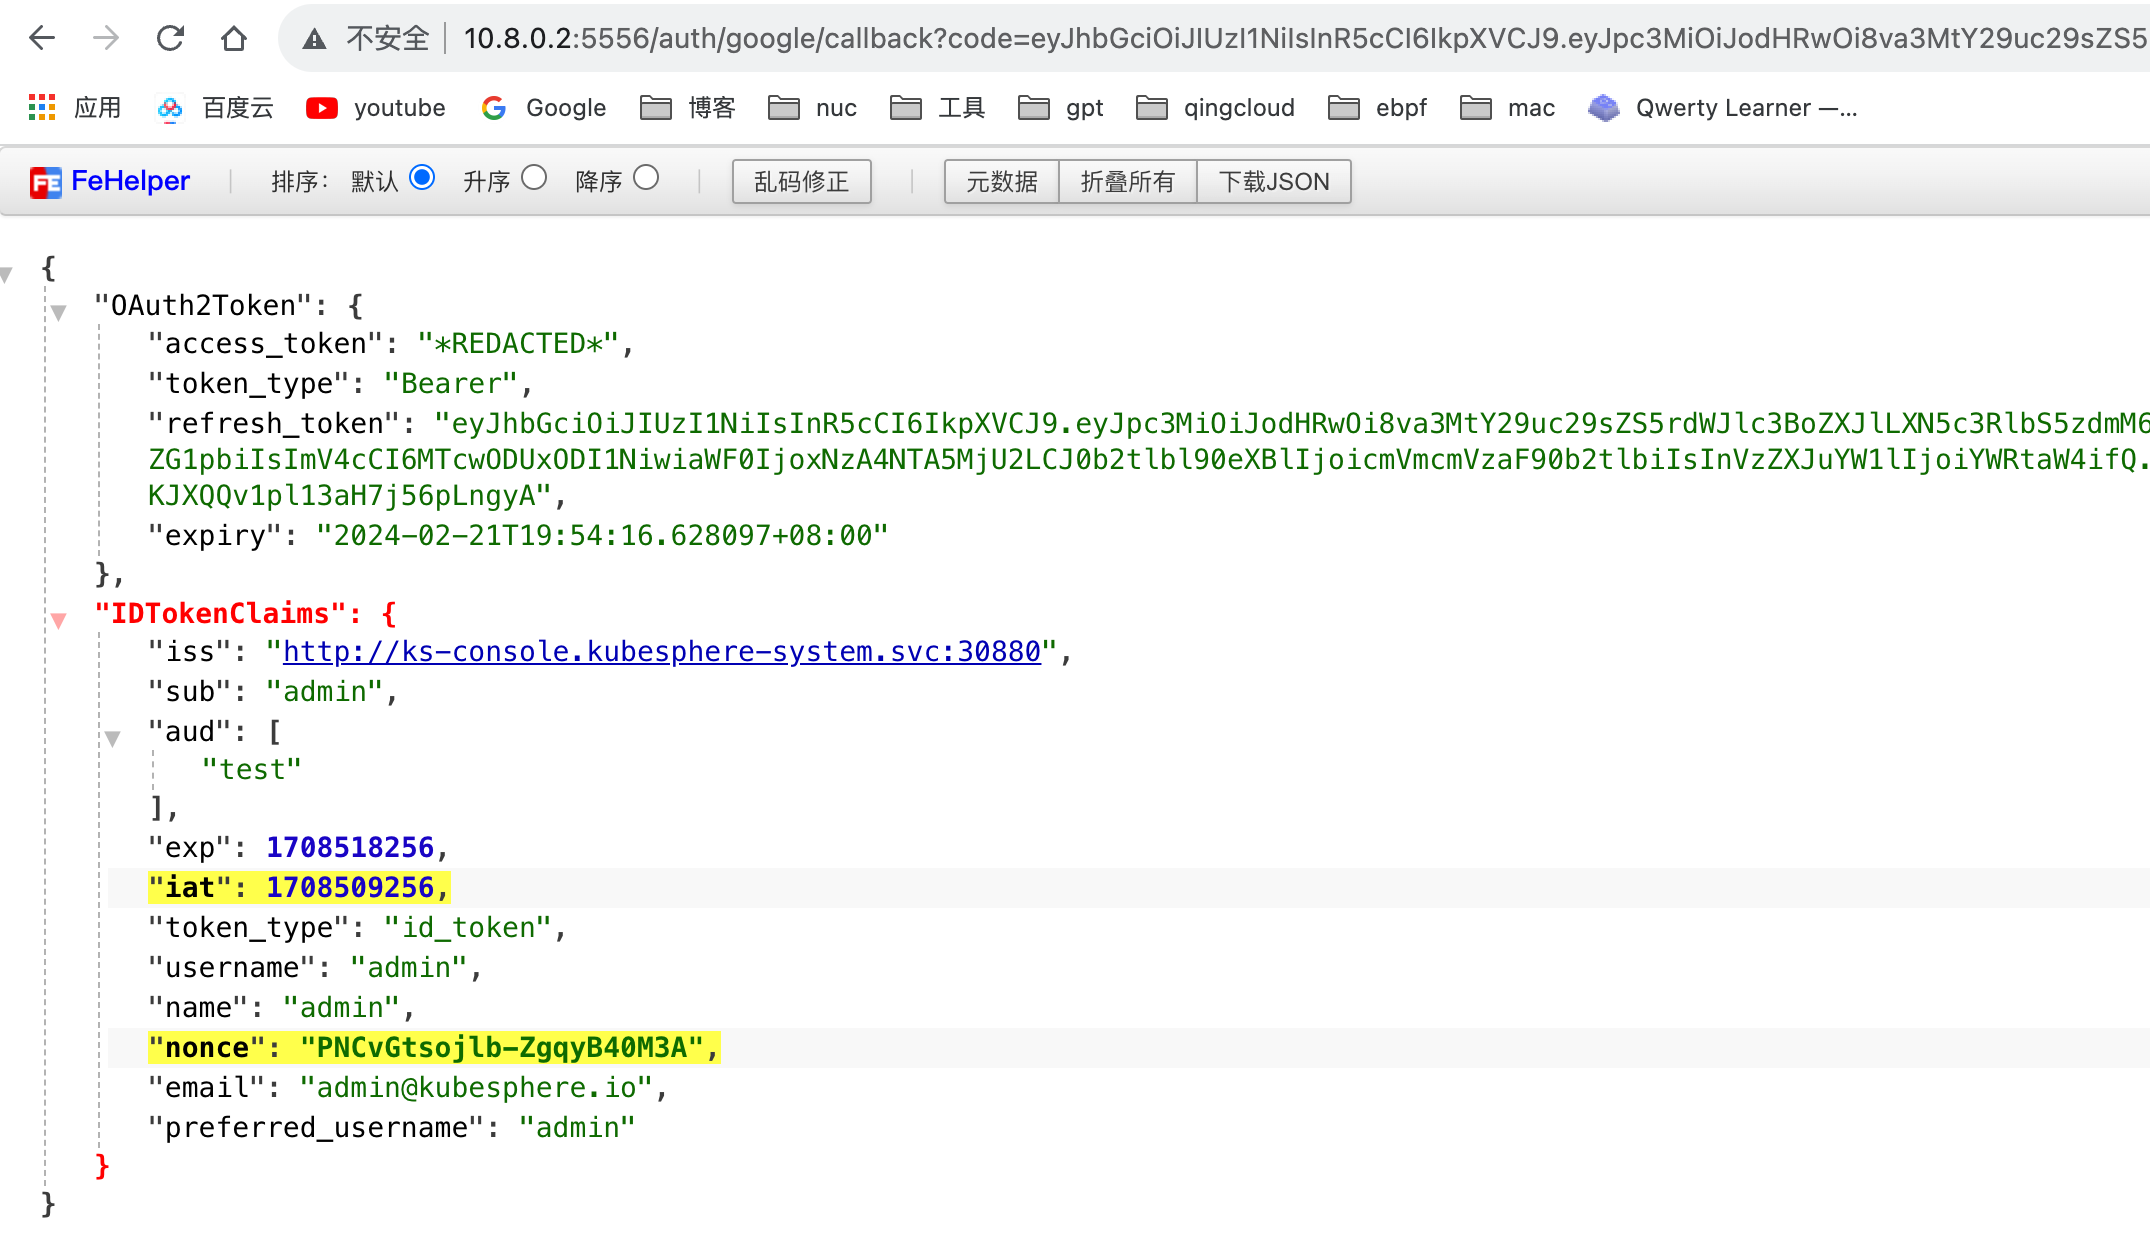The image size is (2150, 1248).
Task: Click the 乱码修正 button
Action: pos(801,182)
